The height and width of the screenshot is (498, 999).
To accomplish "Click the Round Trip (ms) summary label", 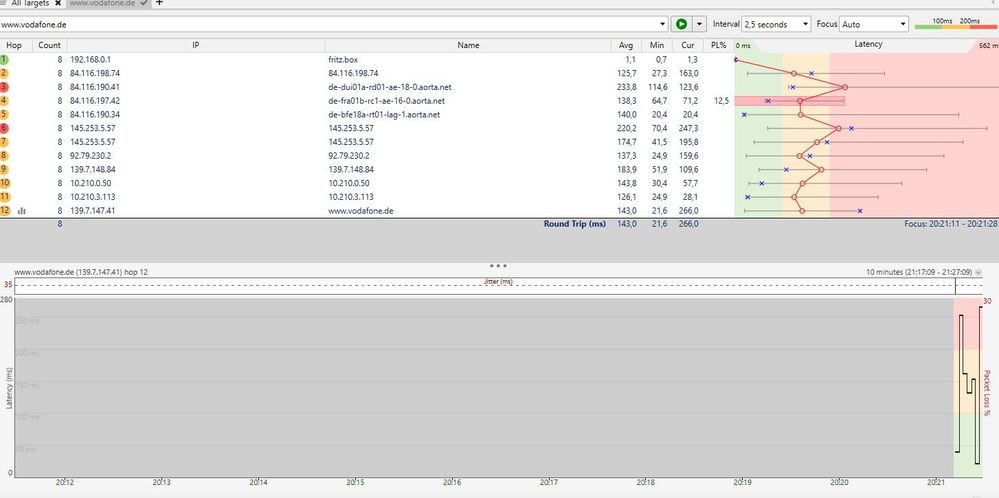I will pos(574,224).
